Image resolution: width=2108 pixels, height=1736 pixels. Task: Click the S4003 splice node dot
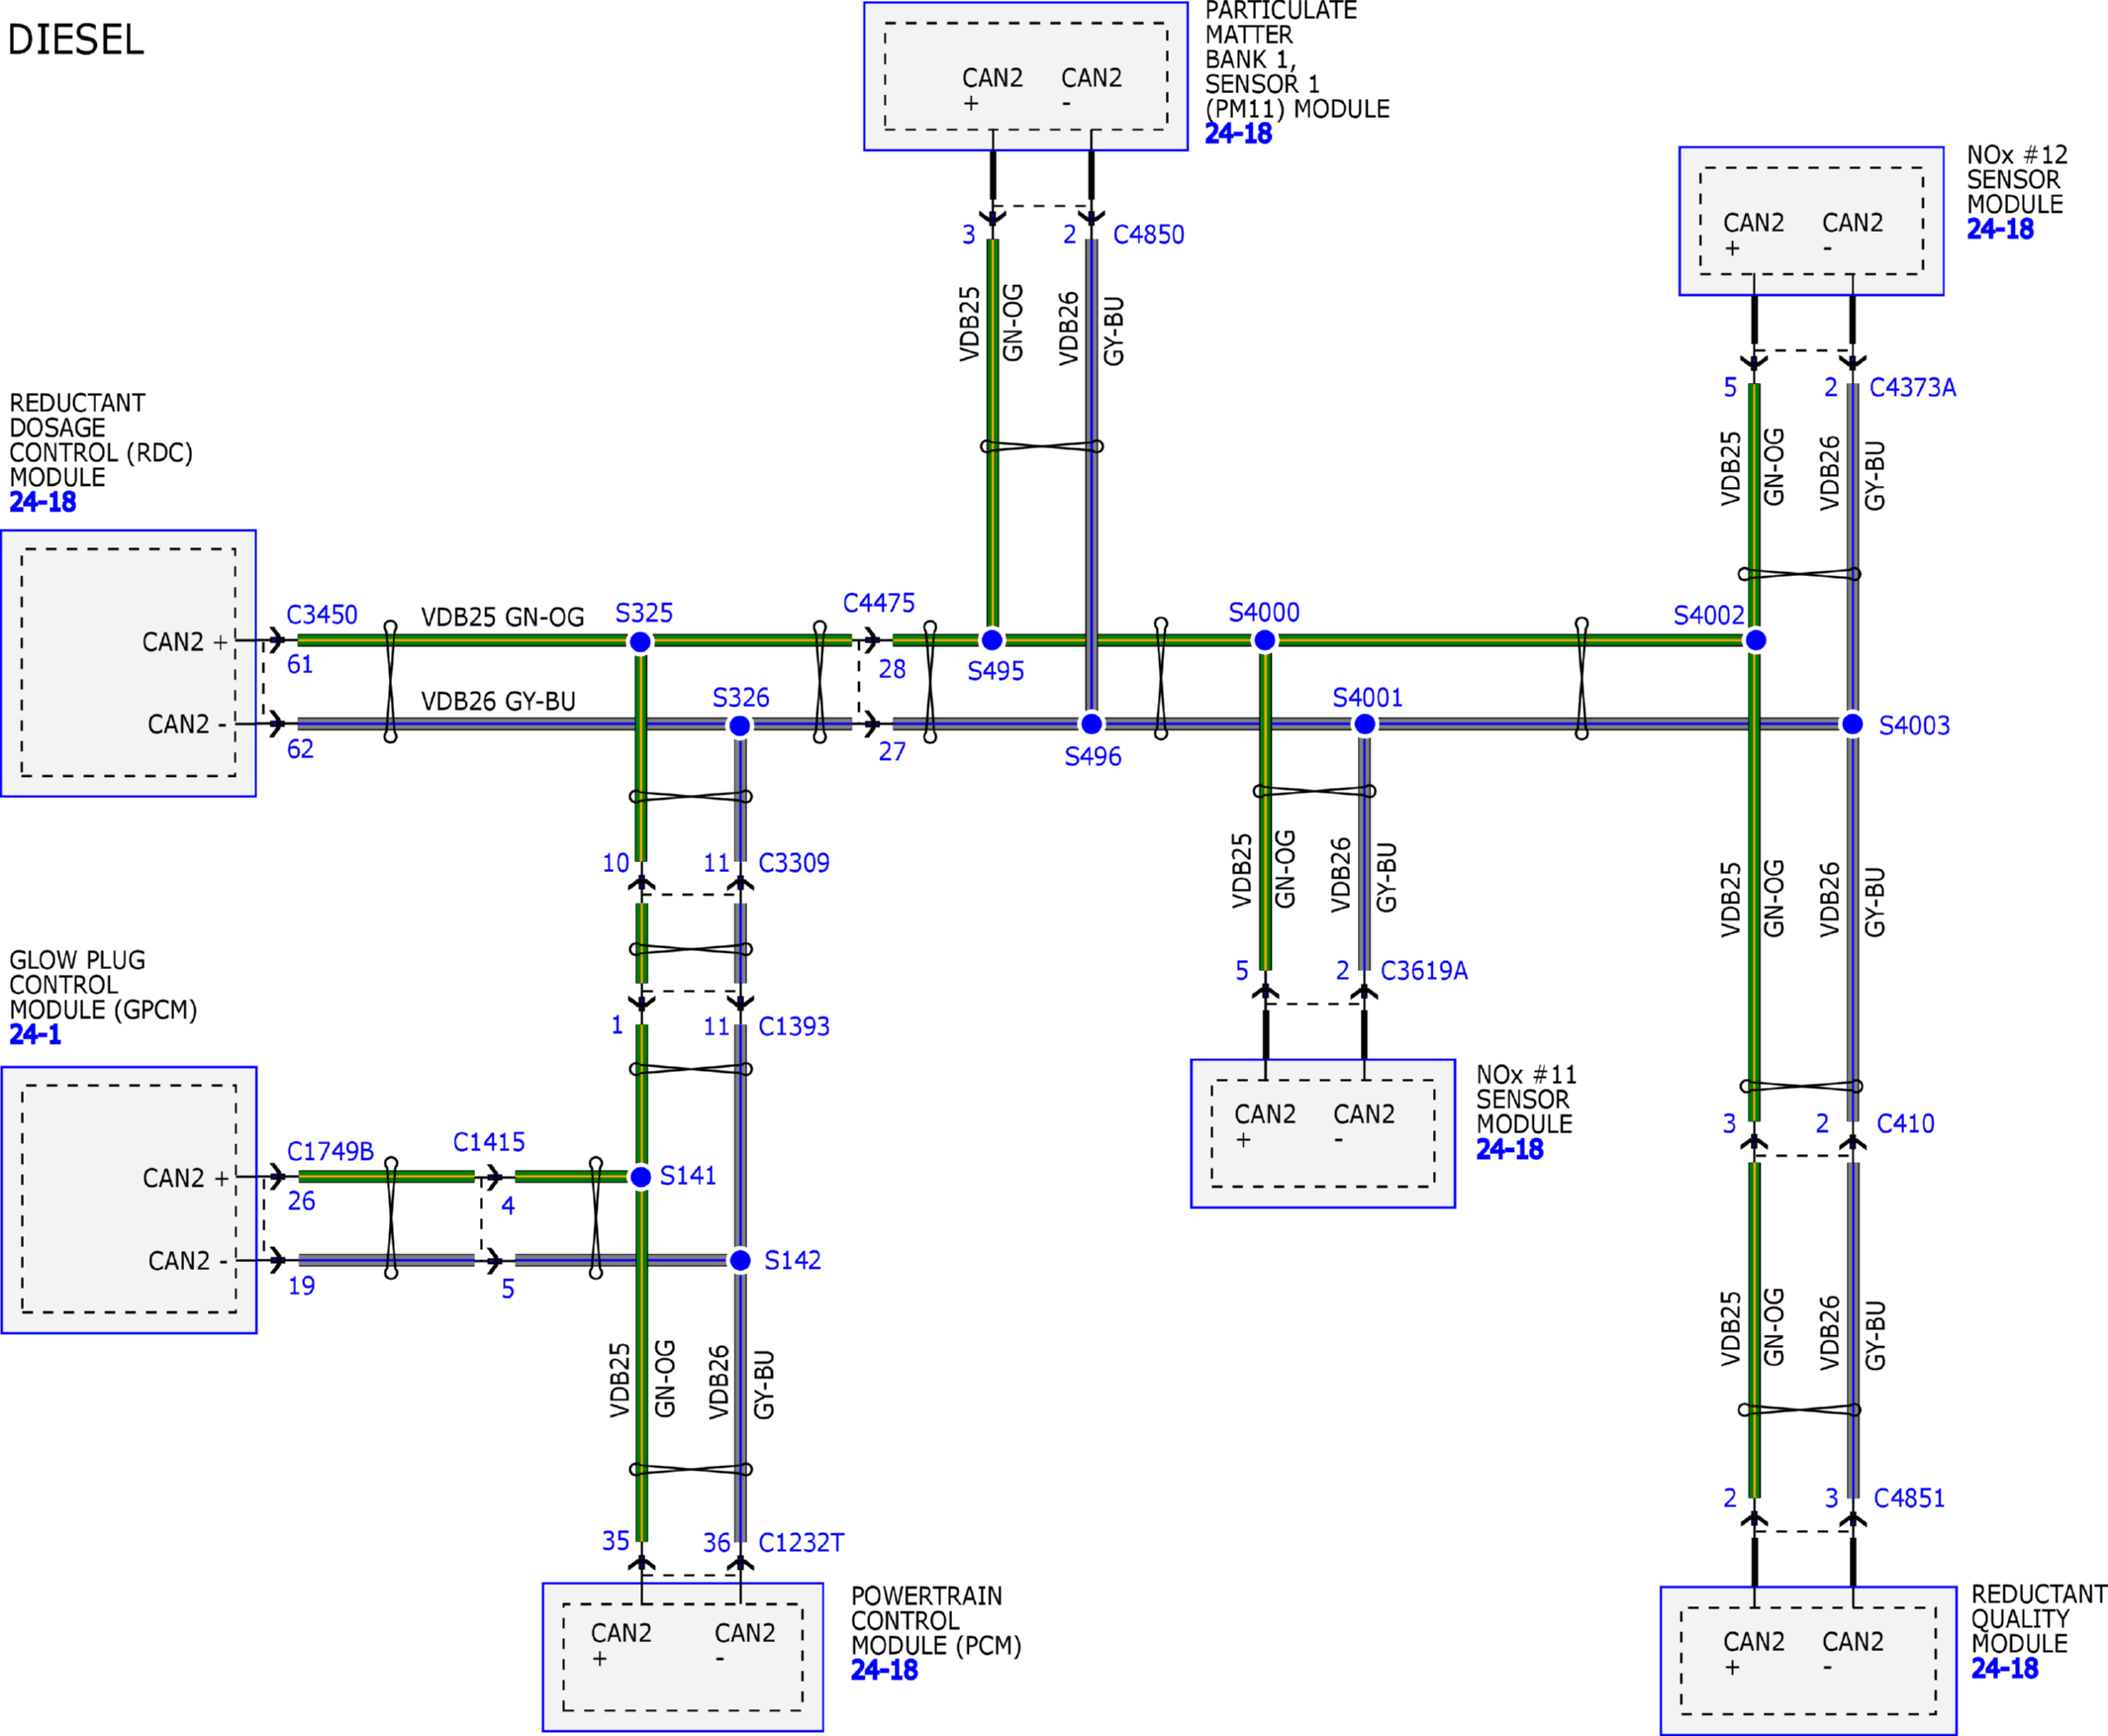[1852, 723]
